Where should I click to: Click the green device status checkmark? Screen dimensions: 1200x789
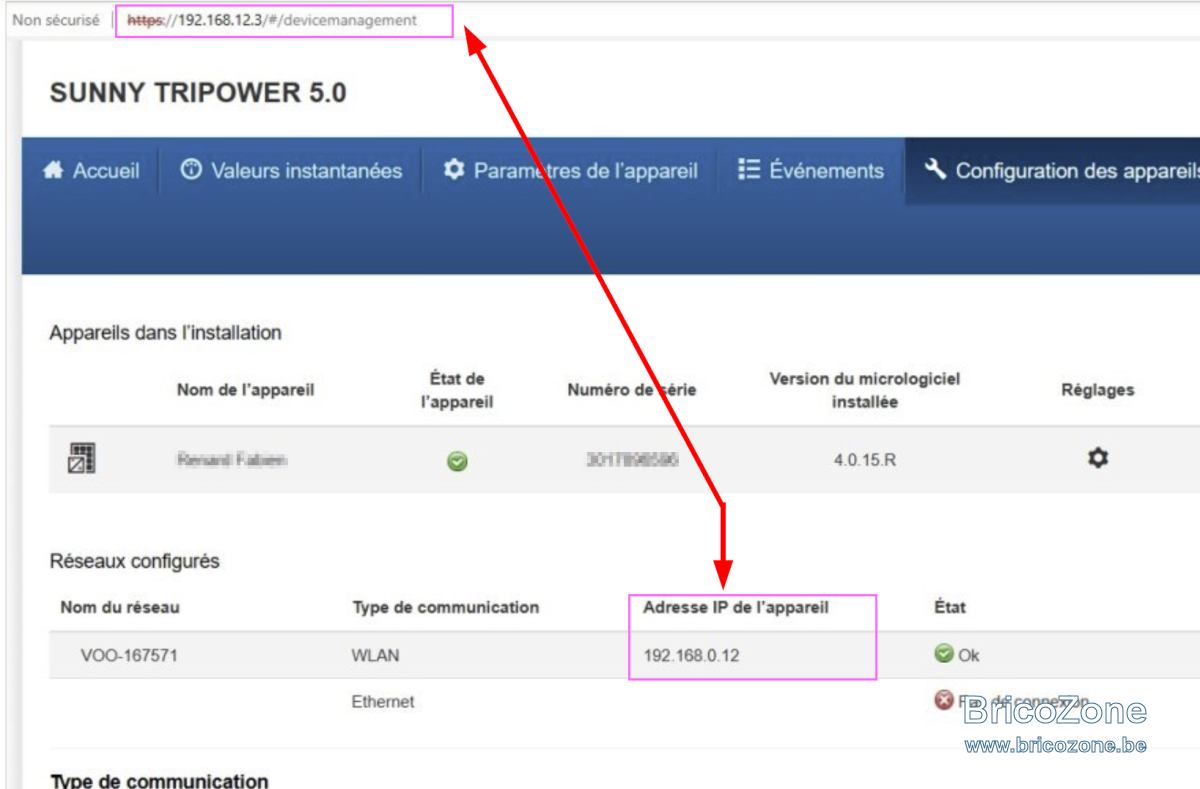457,461
